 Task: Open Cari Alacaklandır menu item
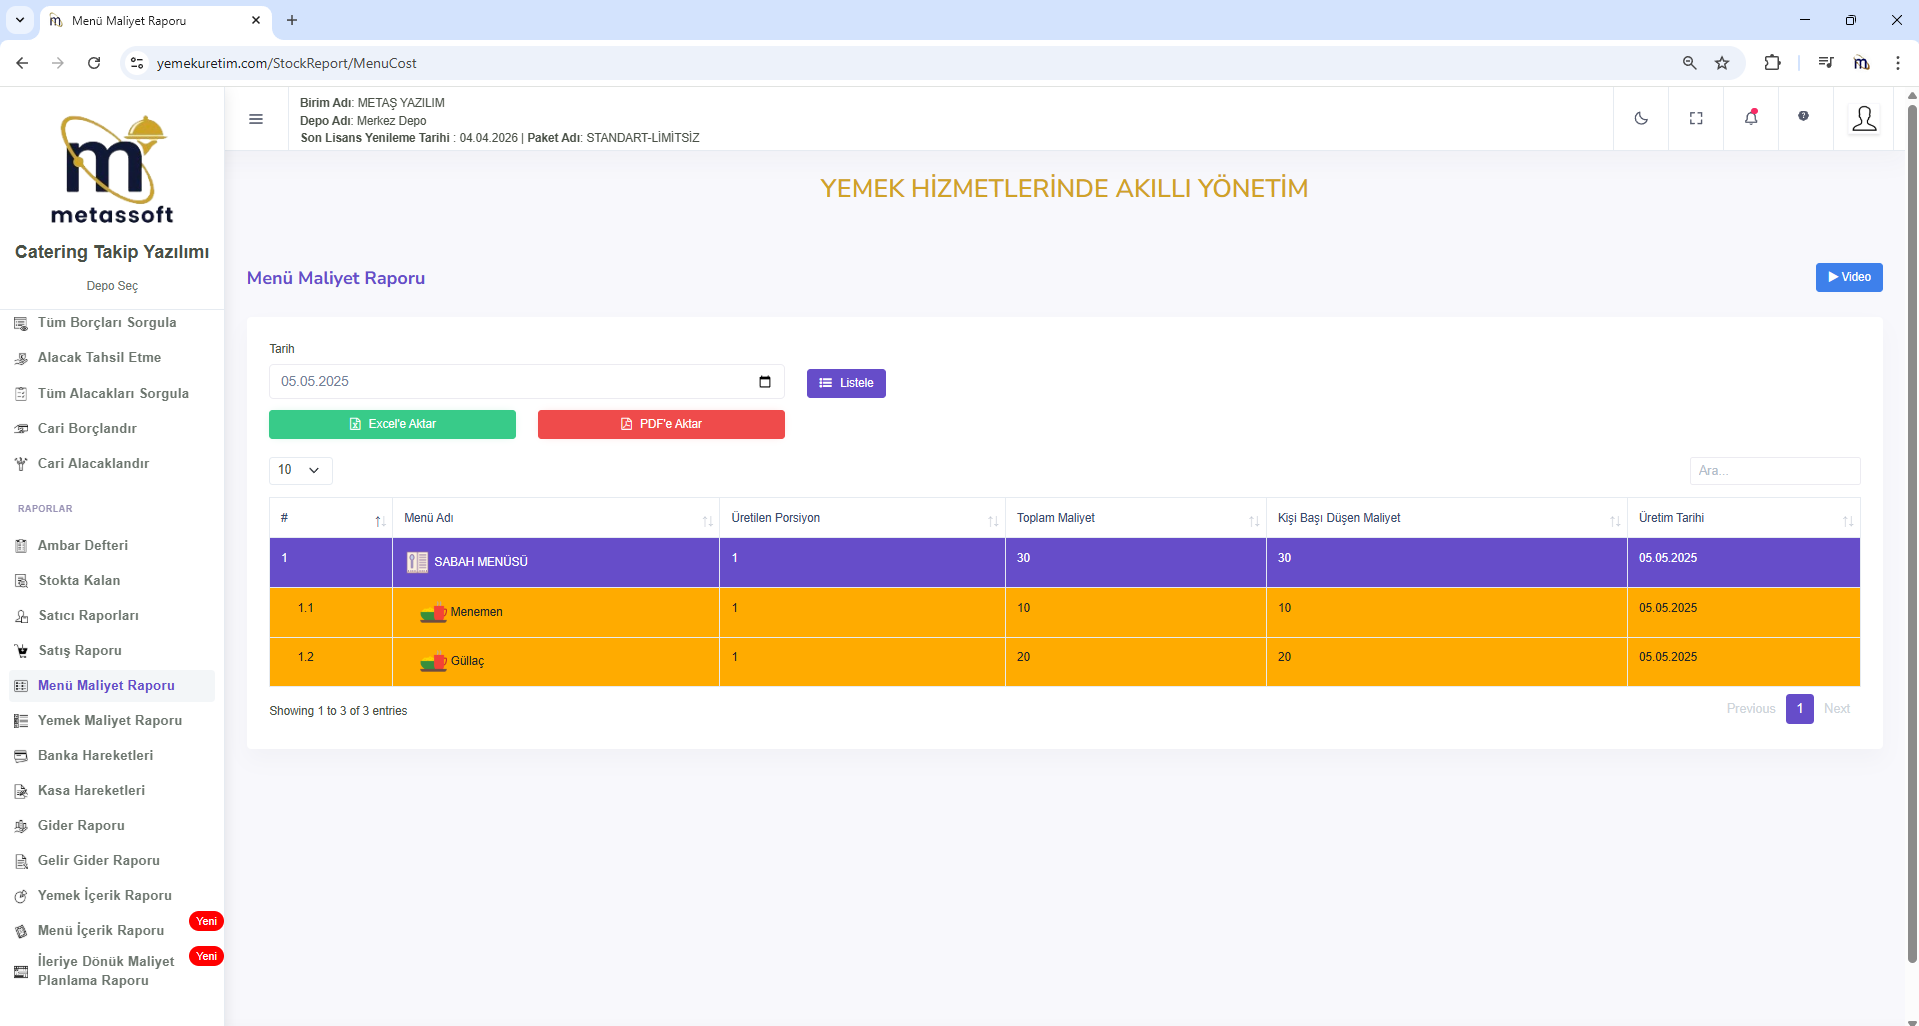[x=93, y=464]
